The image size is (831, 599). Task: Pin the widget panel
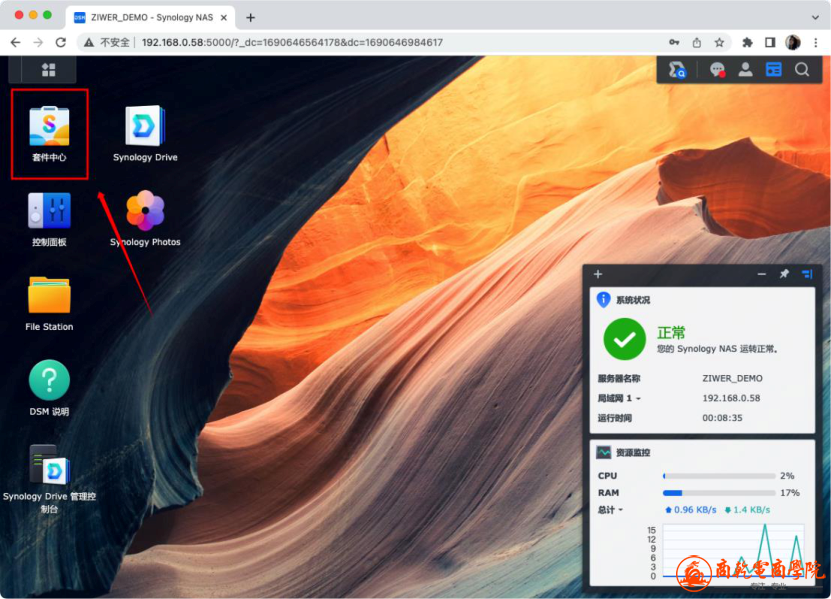pos(784,274)
